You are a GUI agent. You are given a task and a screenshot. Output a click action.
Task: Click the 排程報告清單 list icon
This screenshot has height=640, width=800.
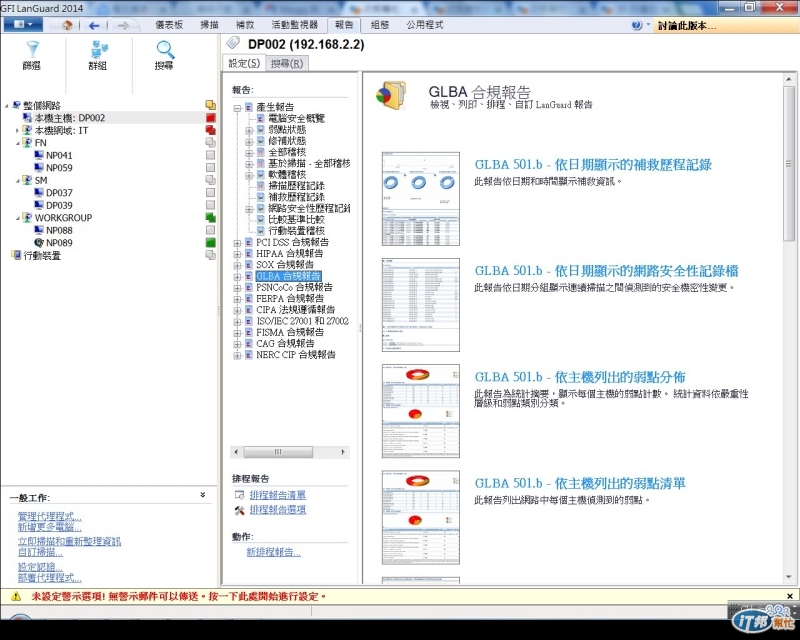click(x=239, y=495)
